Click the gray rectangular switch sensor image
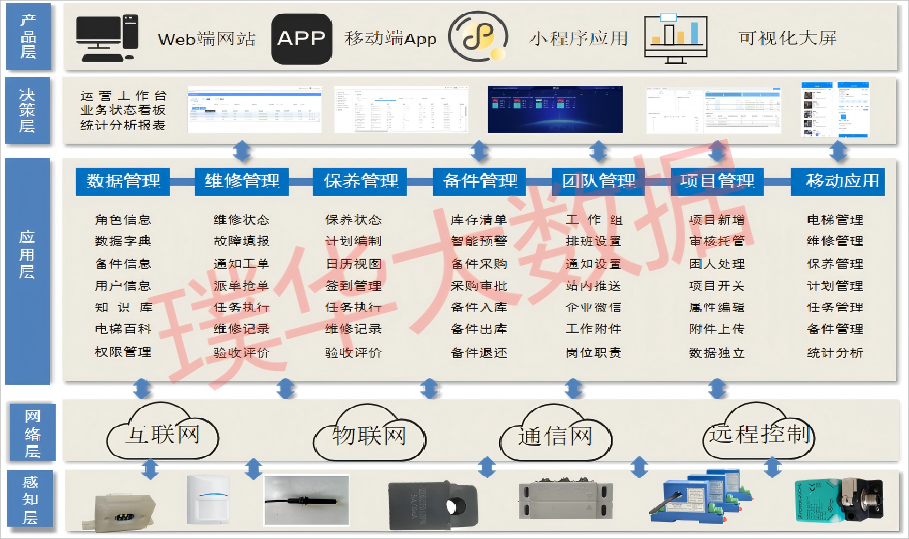This screenshot has width=909, height=539. [565, 500]
